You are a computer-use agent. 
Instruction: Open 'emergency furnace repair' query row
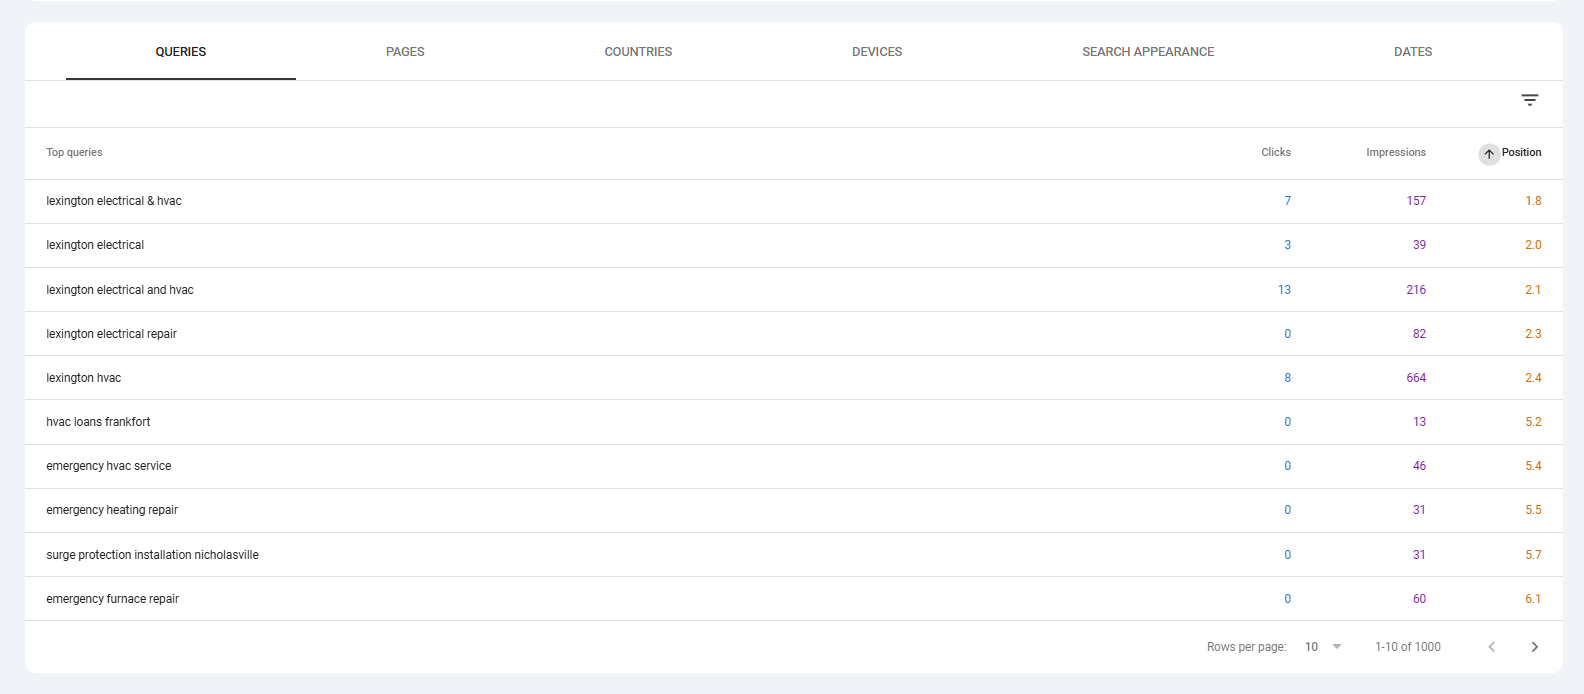click(x=112, y=599)
